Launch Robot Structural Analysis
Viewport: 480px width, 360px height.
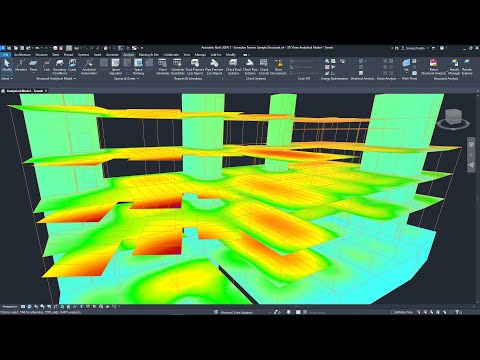[434, 67]
